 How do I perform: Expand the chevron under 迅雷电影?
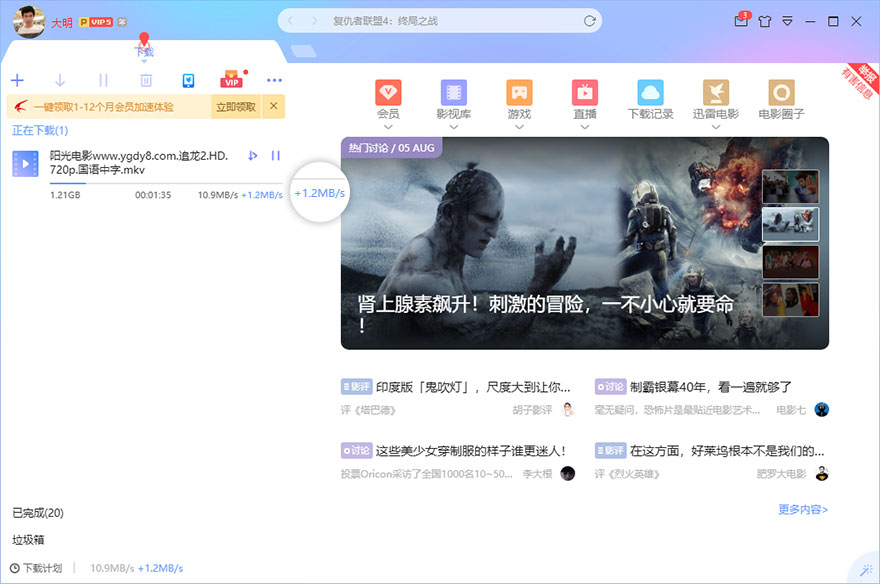(716, 127)
